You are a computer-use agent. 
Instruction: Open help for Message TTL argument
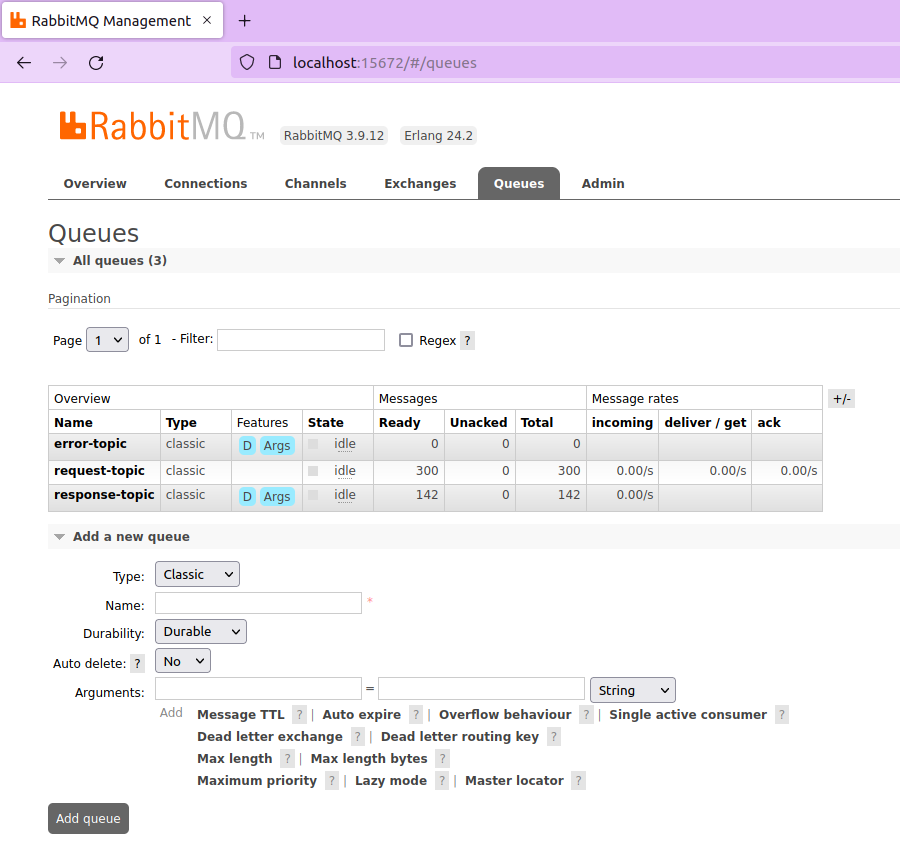(x=299, y=715)
